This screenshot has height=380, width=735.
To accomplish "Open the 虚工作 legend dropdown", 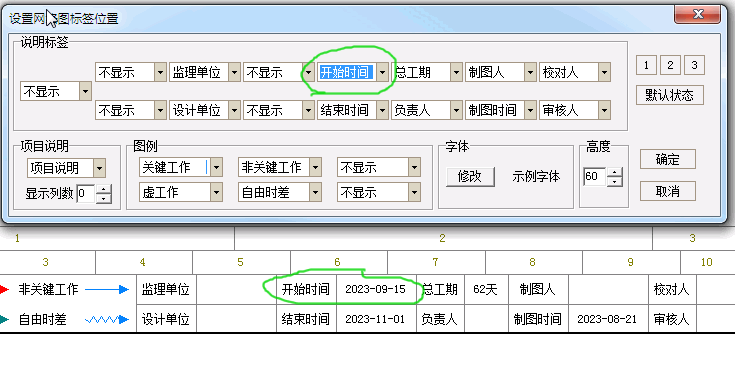I will (217, 192).
